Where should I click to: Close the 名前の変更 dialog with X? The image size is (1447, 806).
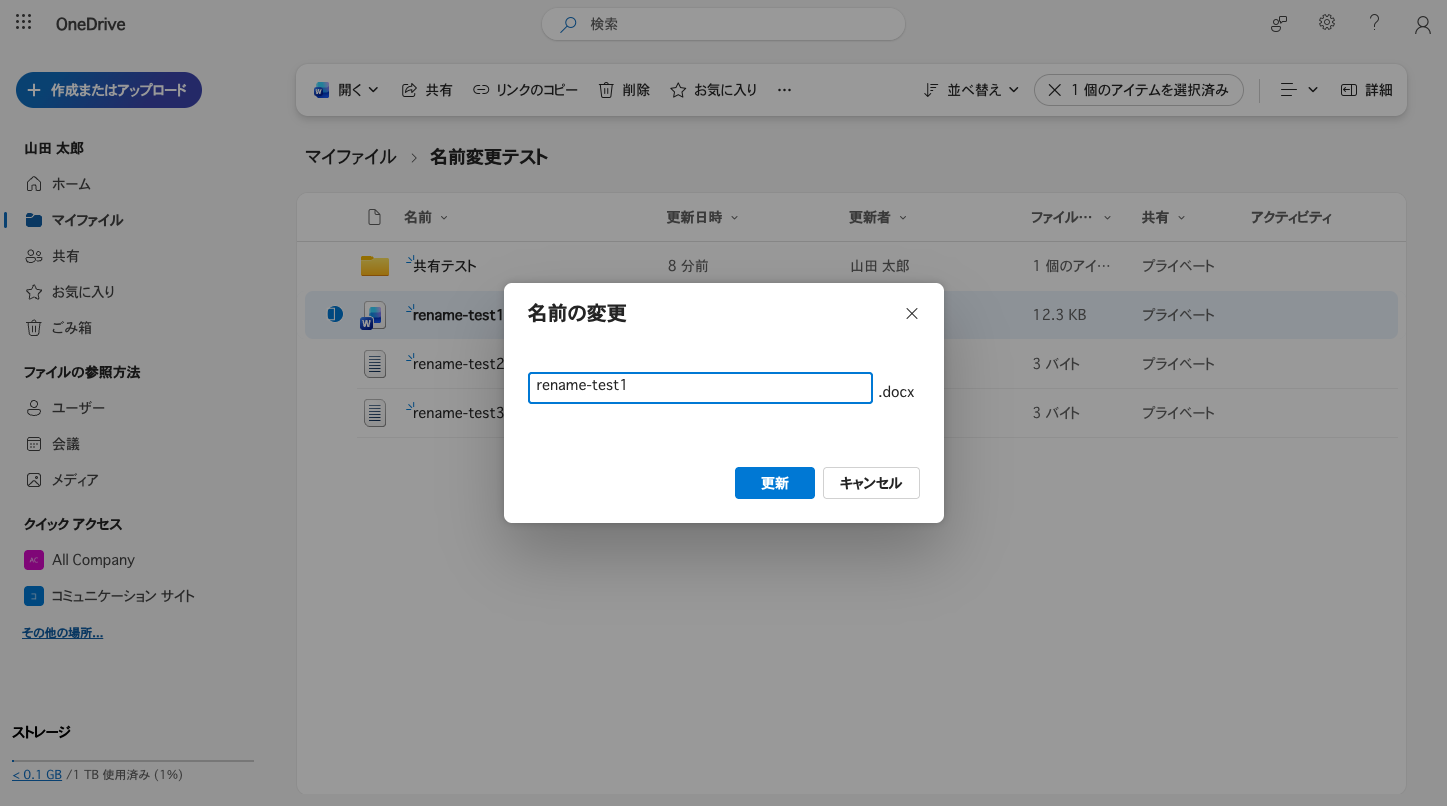(912, 314)
